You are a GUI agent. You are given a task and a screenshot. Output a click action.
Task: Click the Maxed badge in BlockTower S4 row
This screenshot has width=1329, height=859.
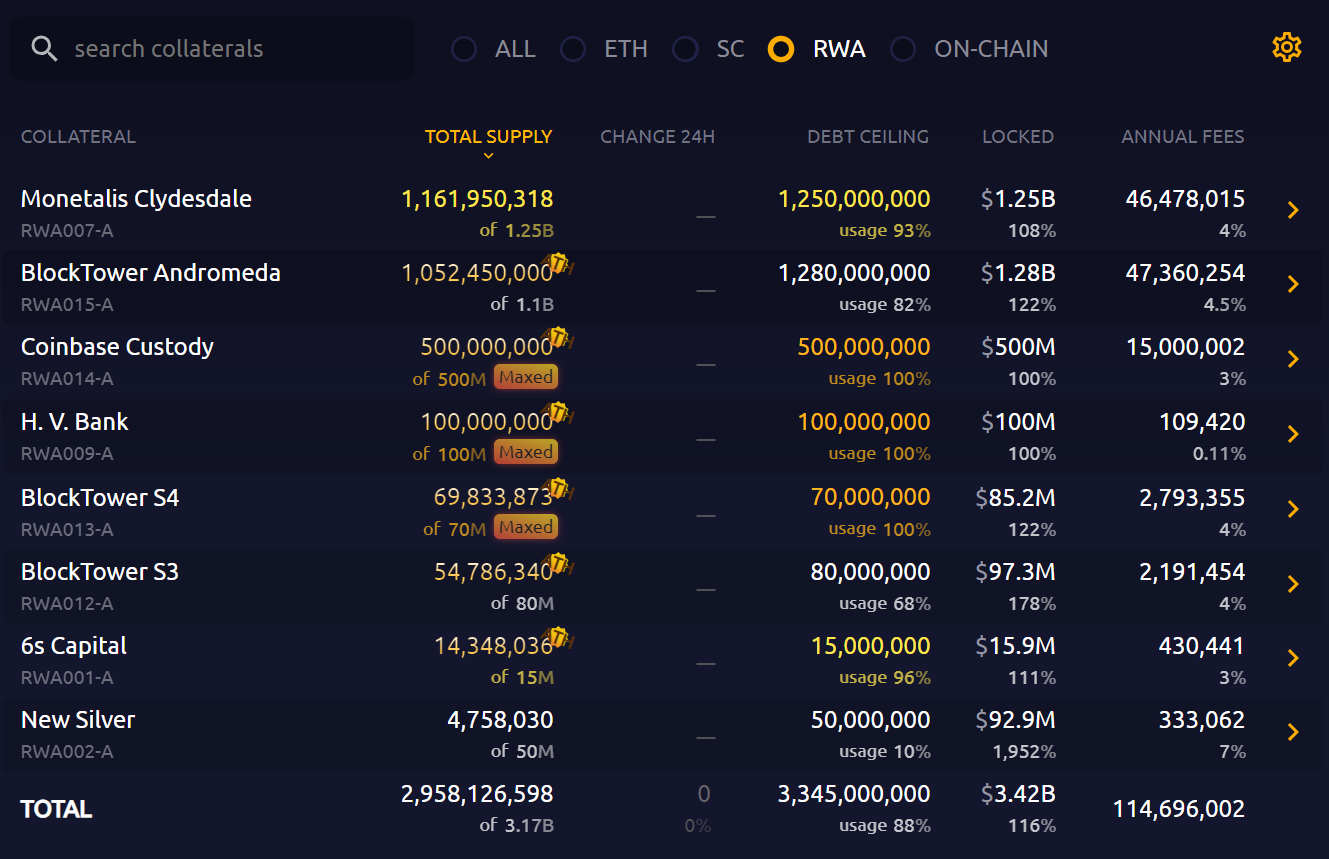(526, 527)
